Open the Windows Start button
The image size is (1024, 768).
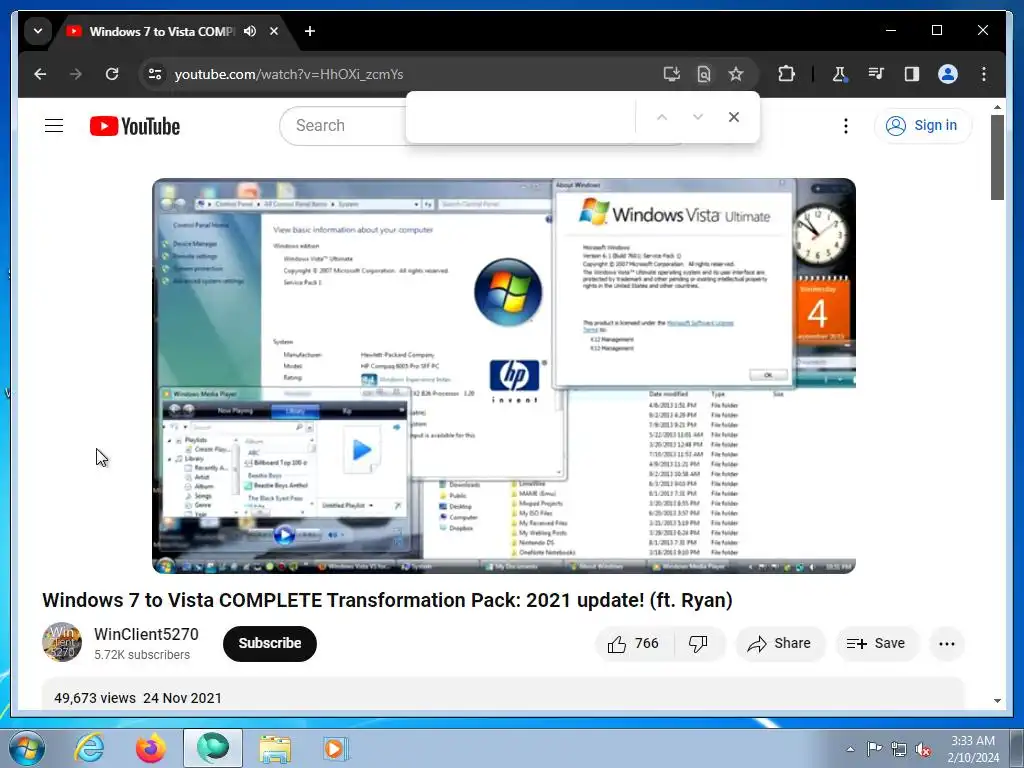click(27, 748)
